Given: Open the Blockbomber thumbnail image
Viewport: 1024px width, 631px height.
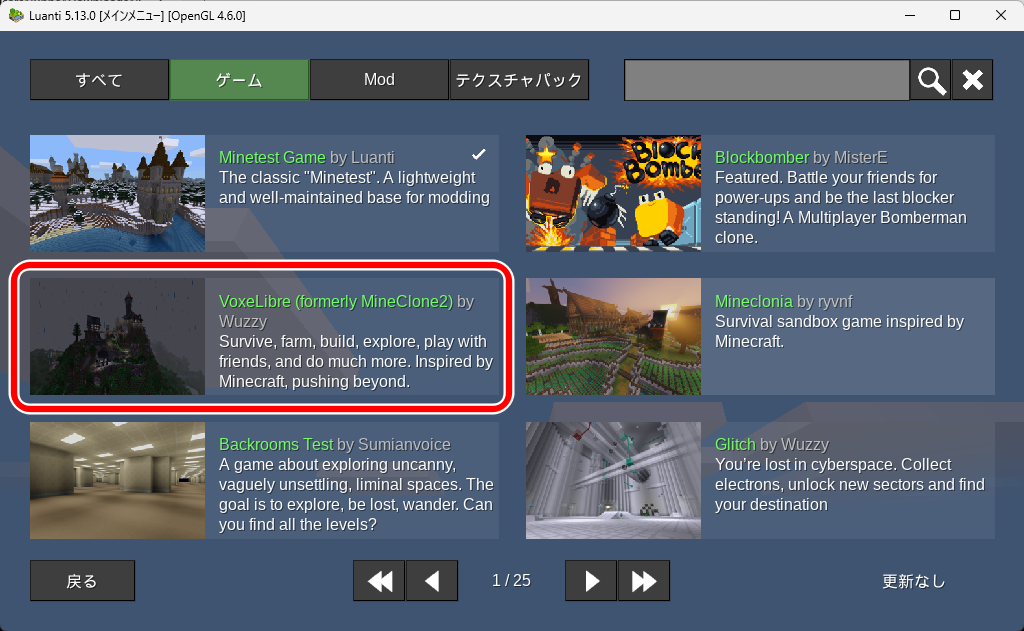Looking at the screenshot, I should (x=613, y=193).
